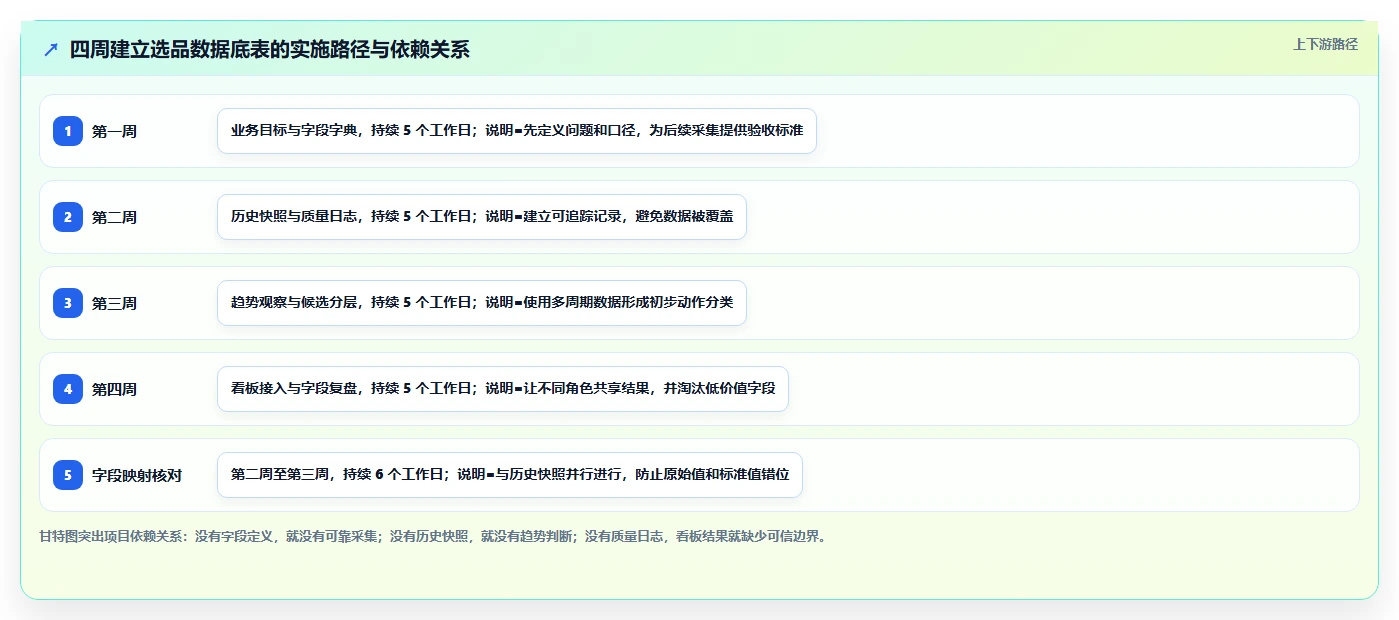Viewport: 1399px width, 620px height.
Task: Open the 看板接入与字段复盘 description box
Action: (503, 389)
